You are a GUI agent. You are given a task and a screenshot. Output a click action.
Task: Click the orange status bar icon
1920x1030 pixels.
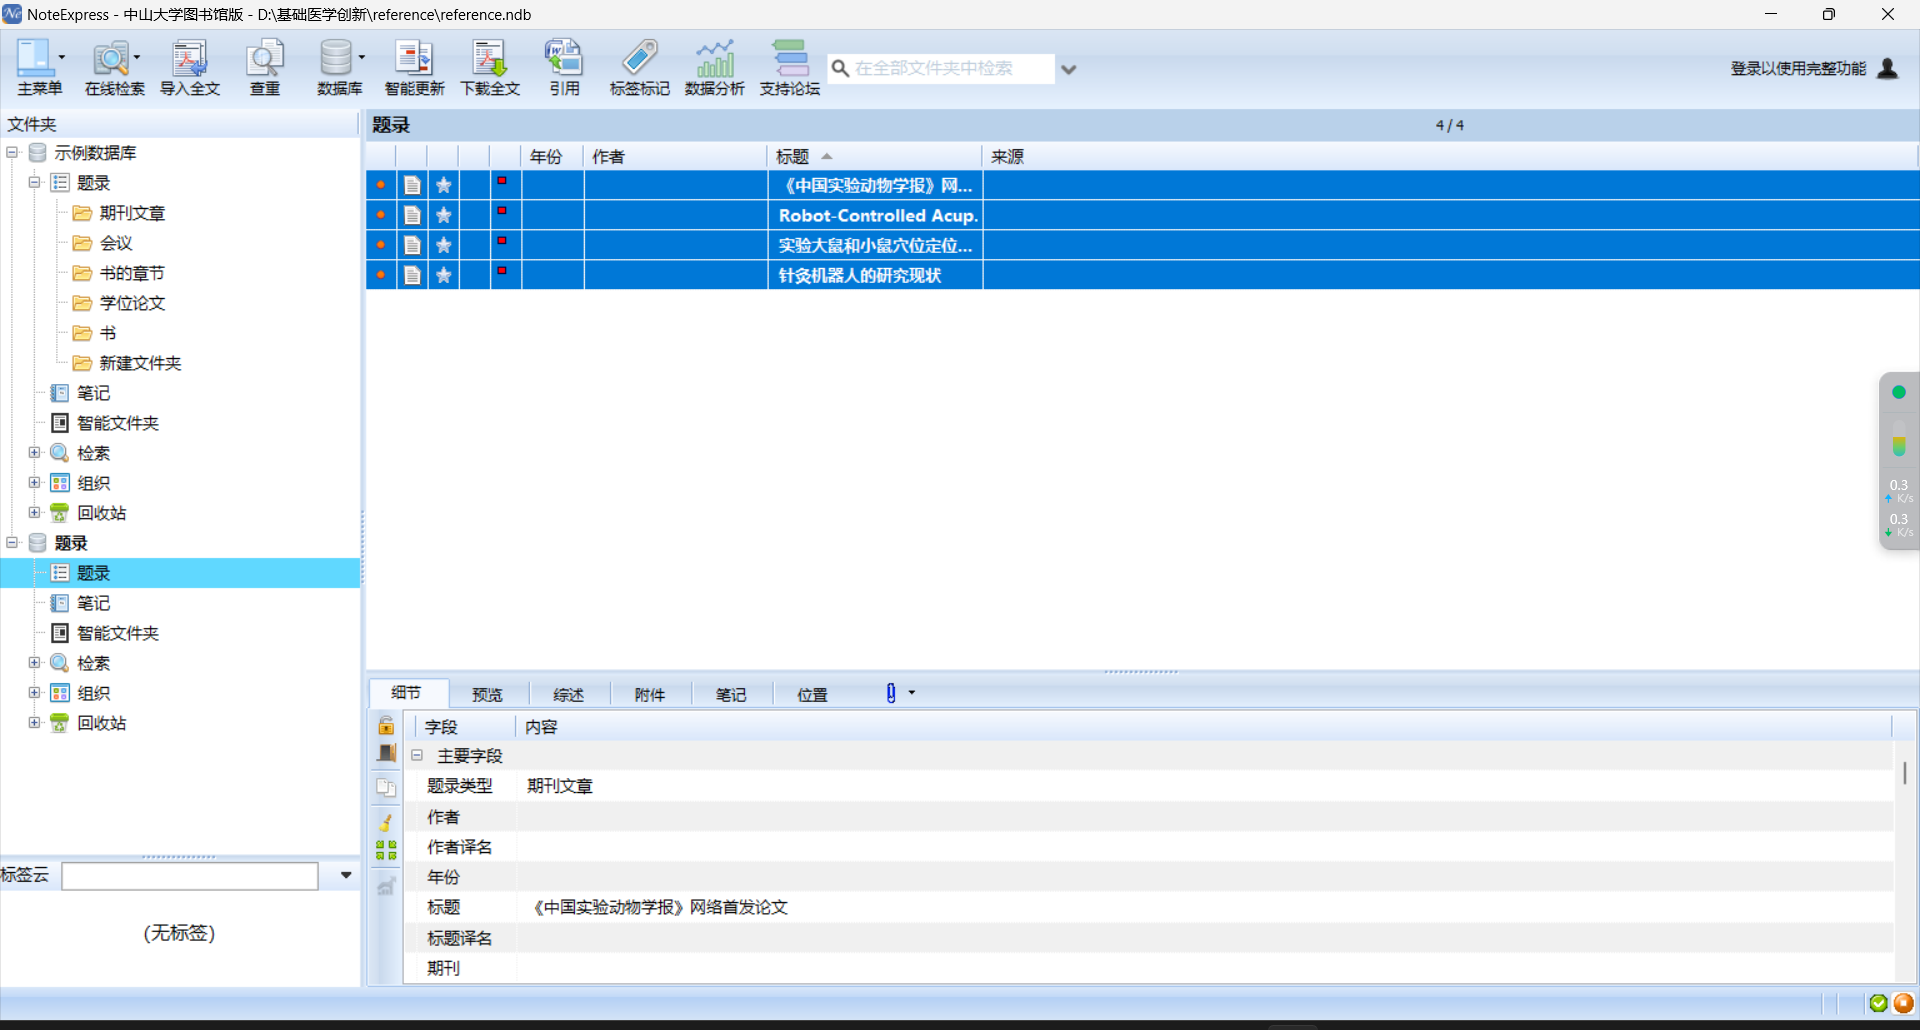point(1903,1003)
